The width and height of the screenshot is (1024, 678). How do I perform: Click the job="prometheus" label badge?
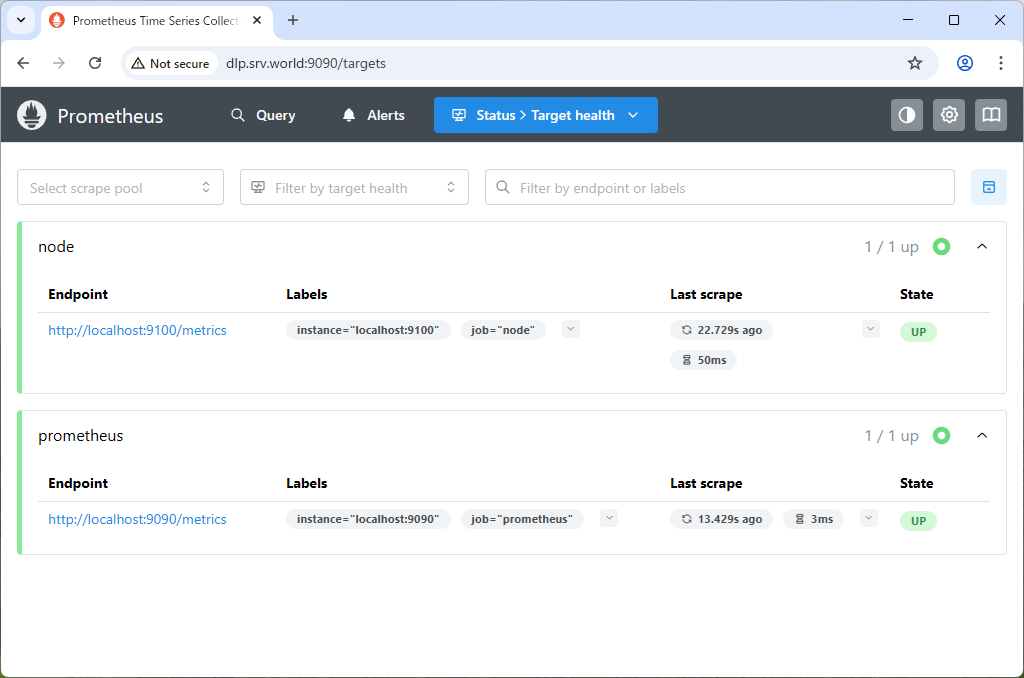[x=522, y=519]
